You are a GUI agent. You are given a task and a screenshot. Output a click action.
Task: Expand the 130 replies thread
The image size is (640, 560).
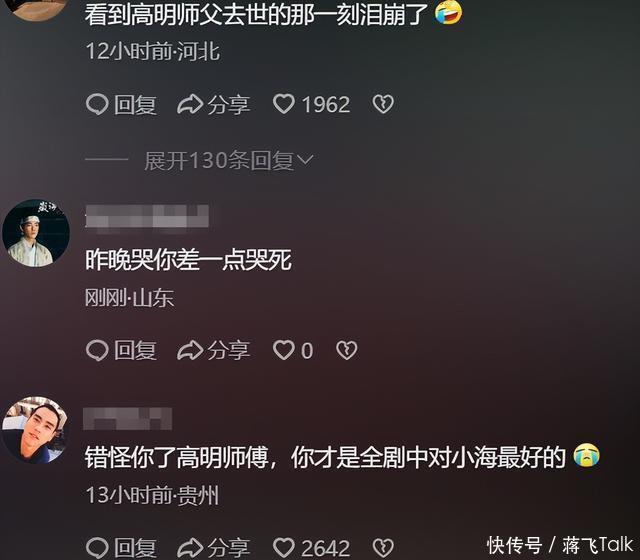pos(229,160)
